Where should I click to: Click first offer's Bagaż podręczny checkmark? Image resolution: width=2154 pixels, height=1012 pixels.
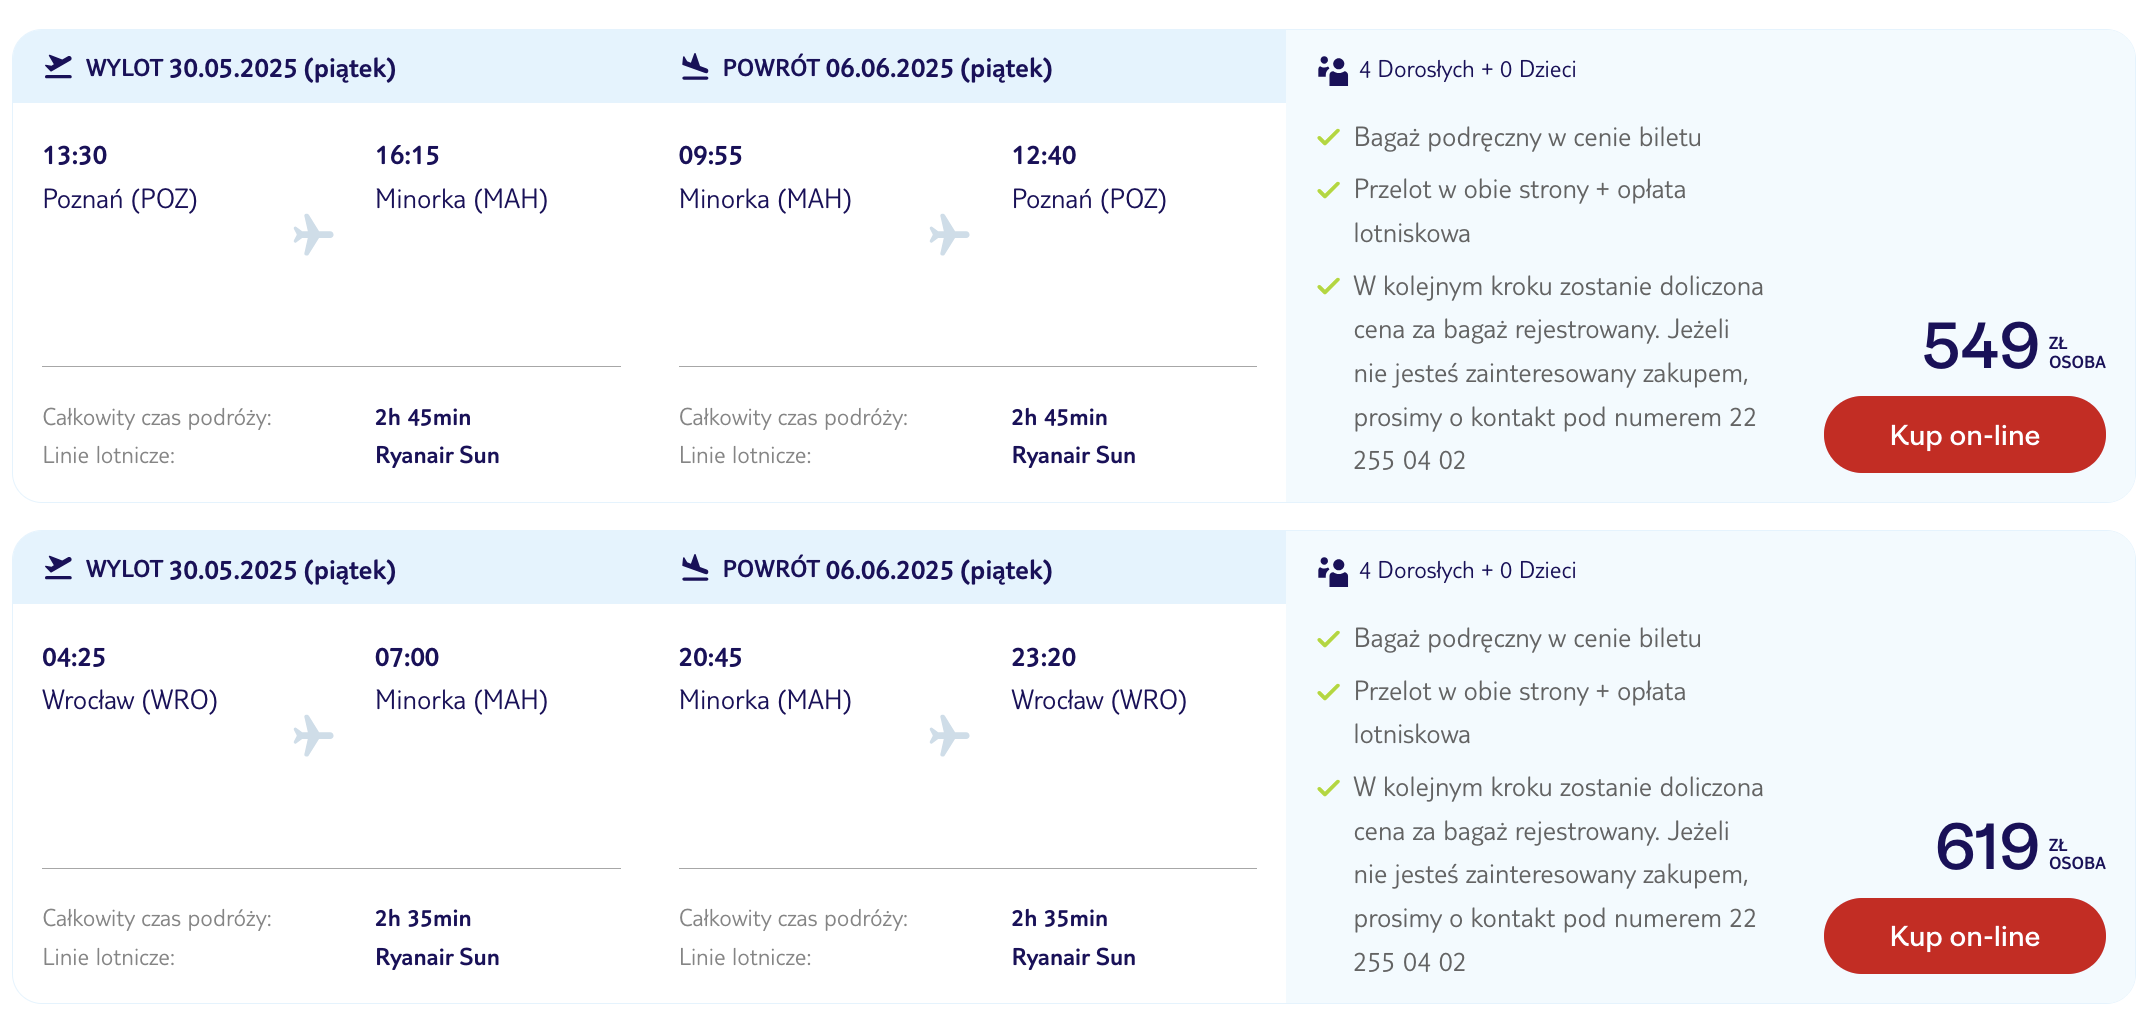pos(1328,137)
